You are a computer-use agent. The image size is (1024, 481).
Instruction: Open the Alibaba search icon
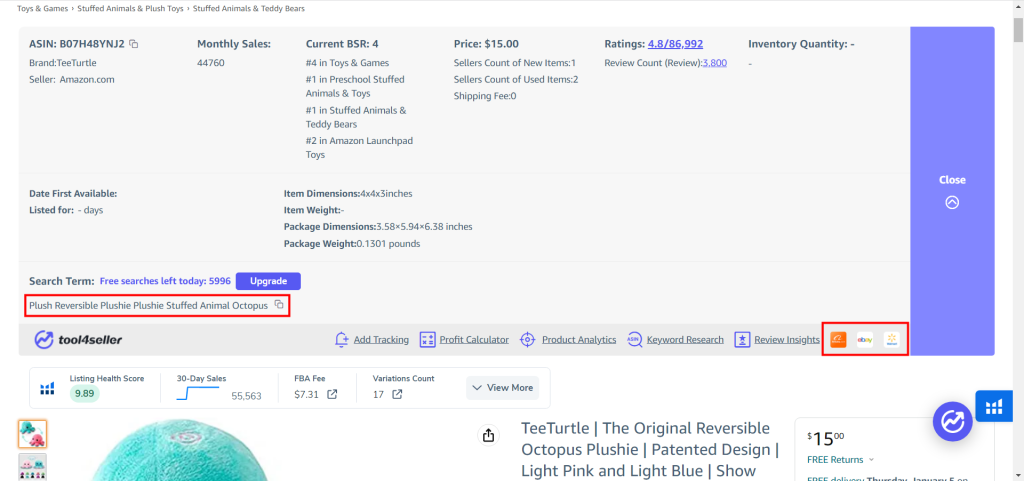pos(838,339)
